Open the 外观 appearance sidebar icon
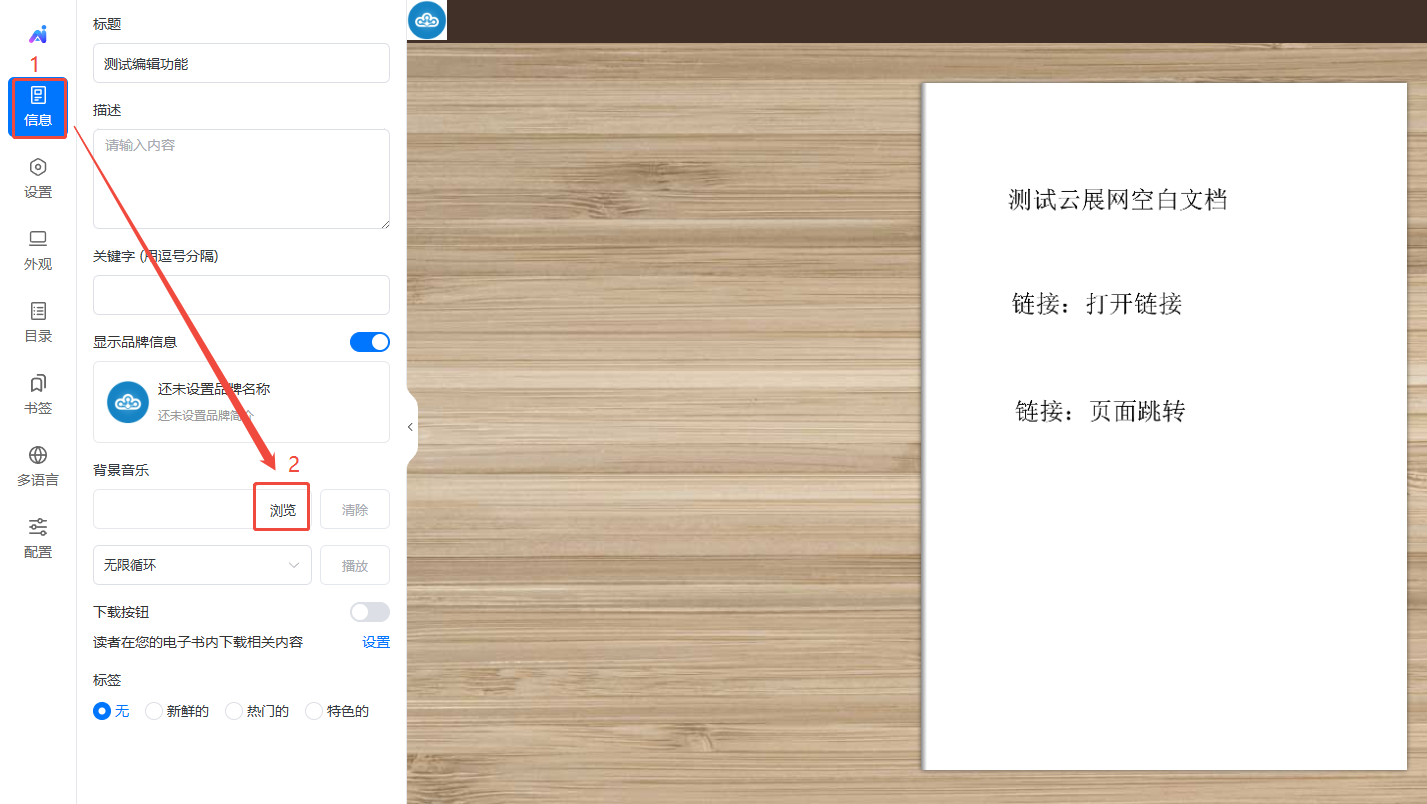This screenshot has height=804, width=1427. 38,250
